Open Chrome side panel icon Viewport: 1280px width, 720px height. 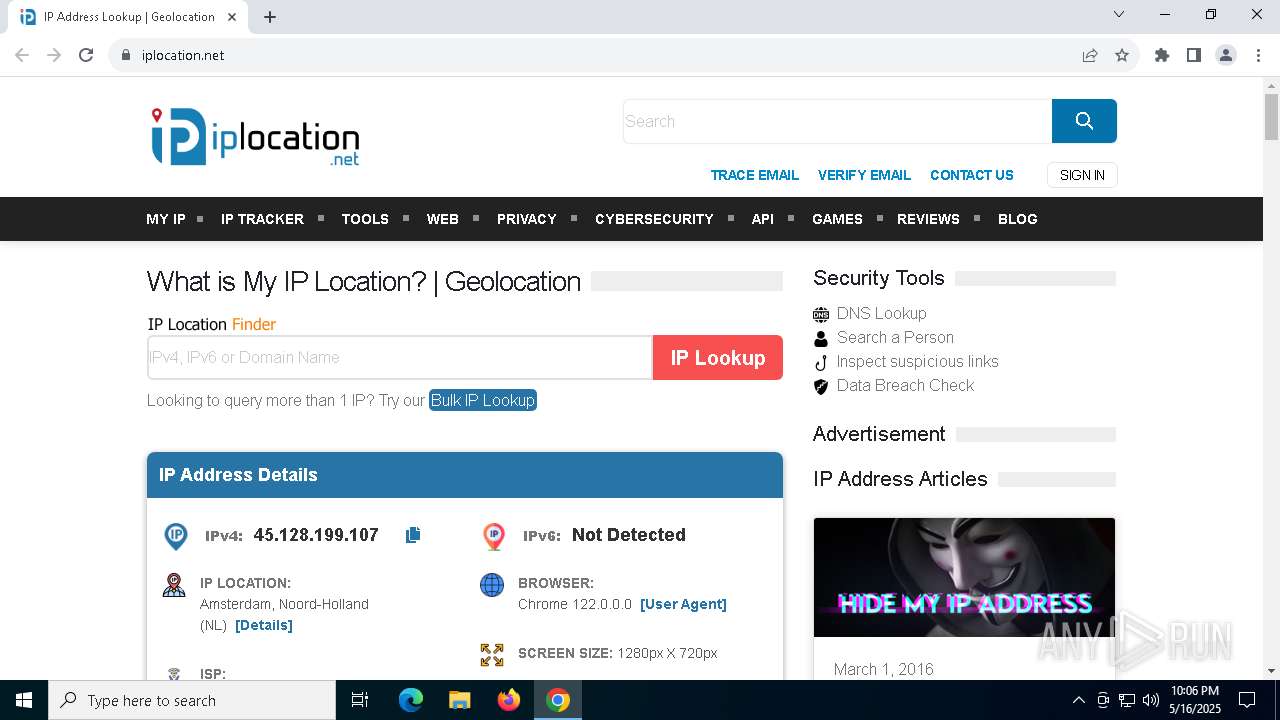(1194, 55)
